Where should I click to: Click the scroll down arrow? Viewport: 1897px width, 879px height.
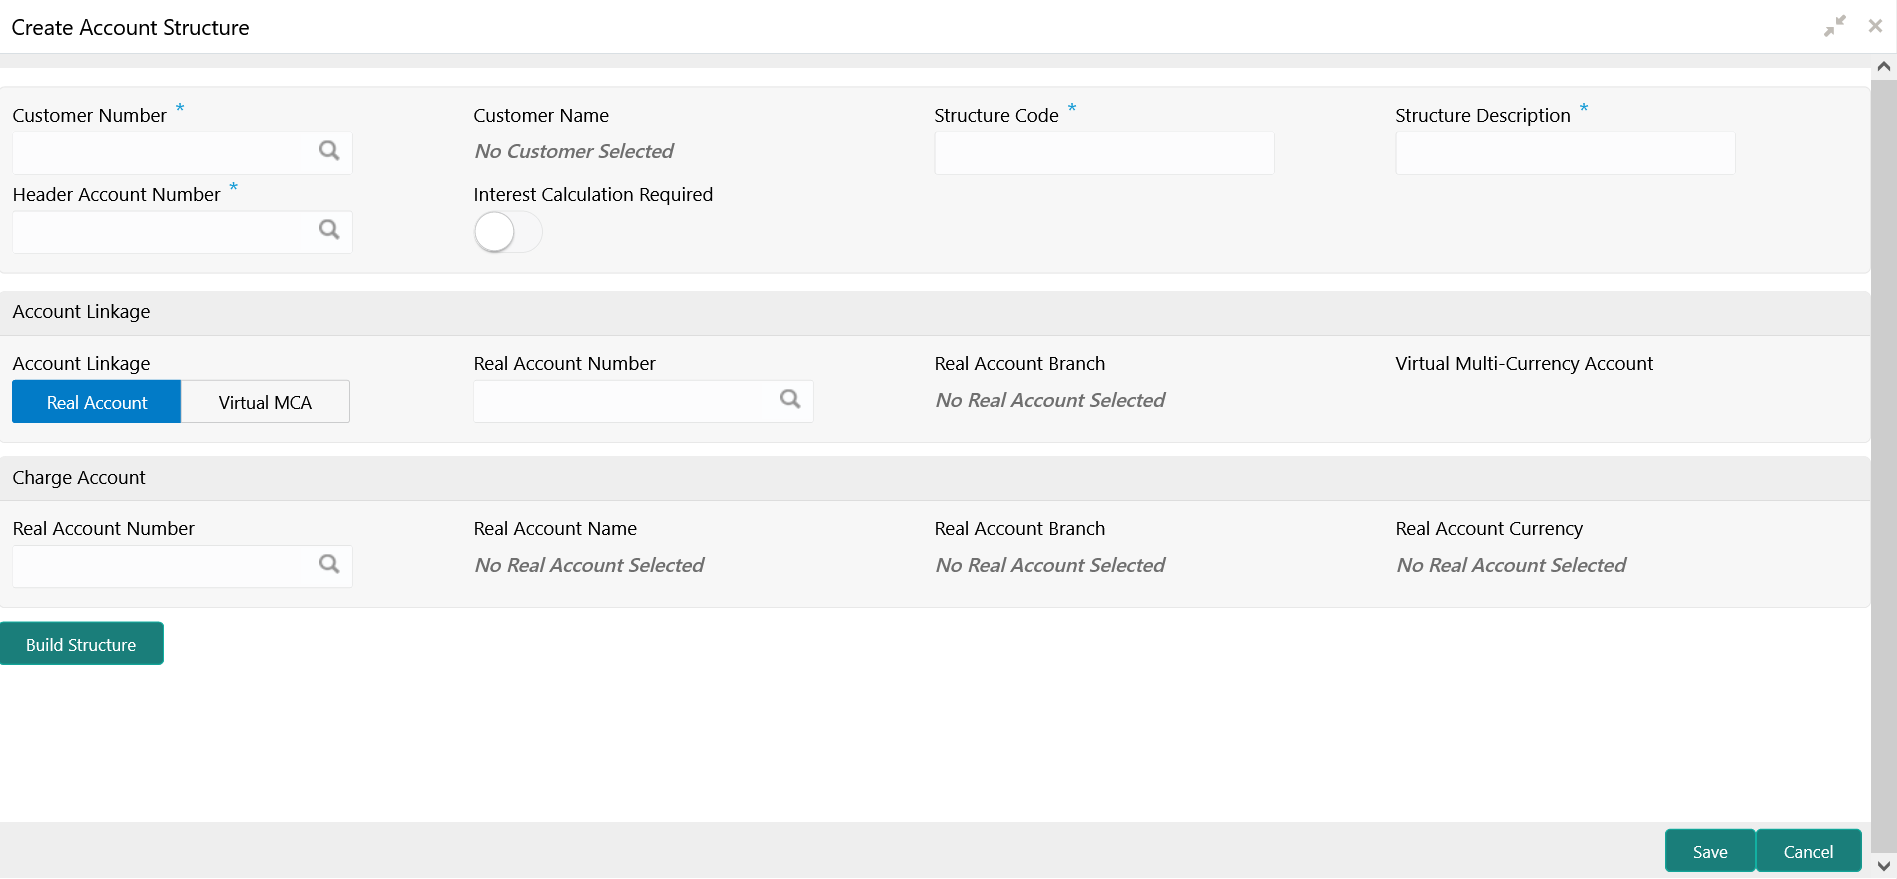click(x=1884, y=867)
